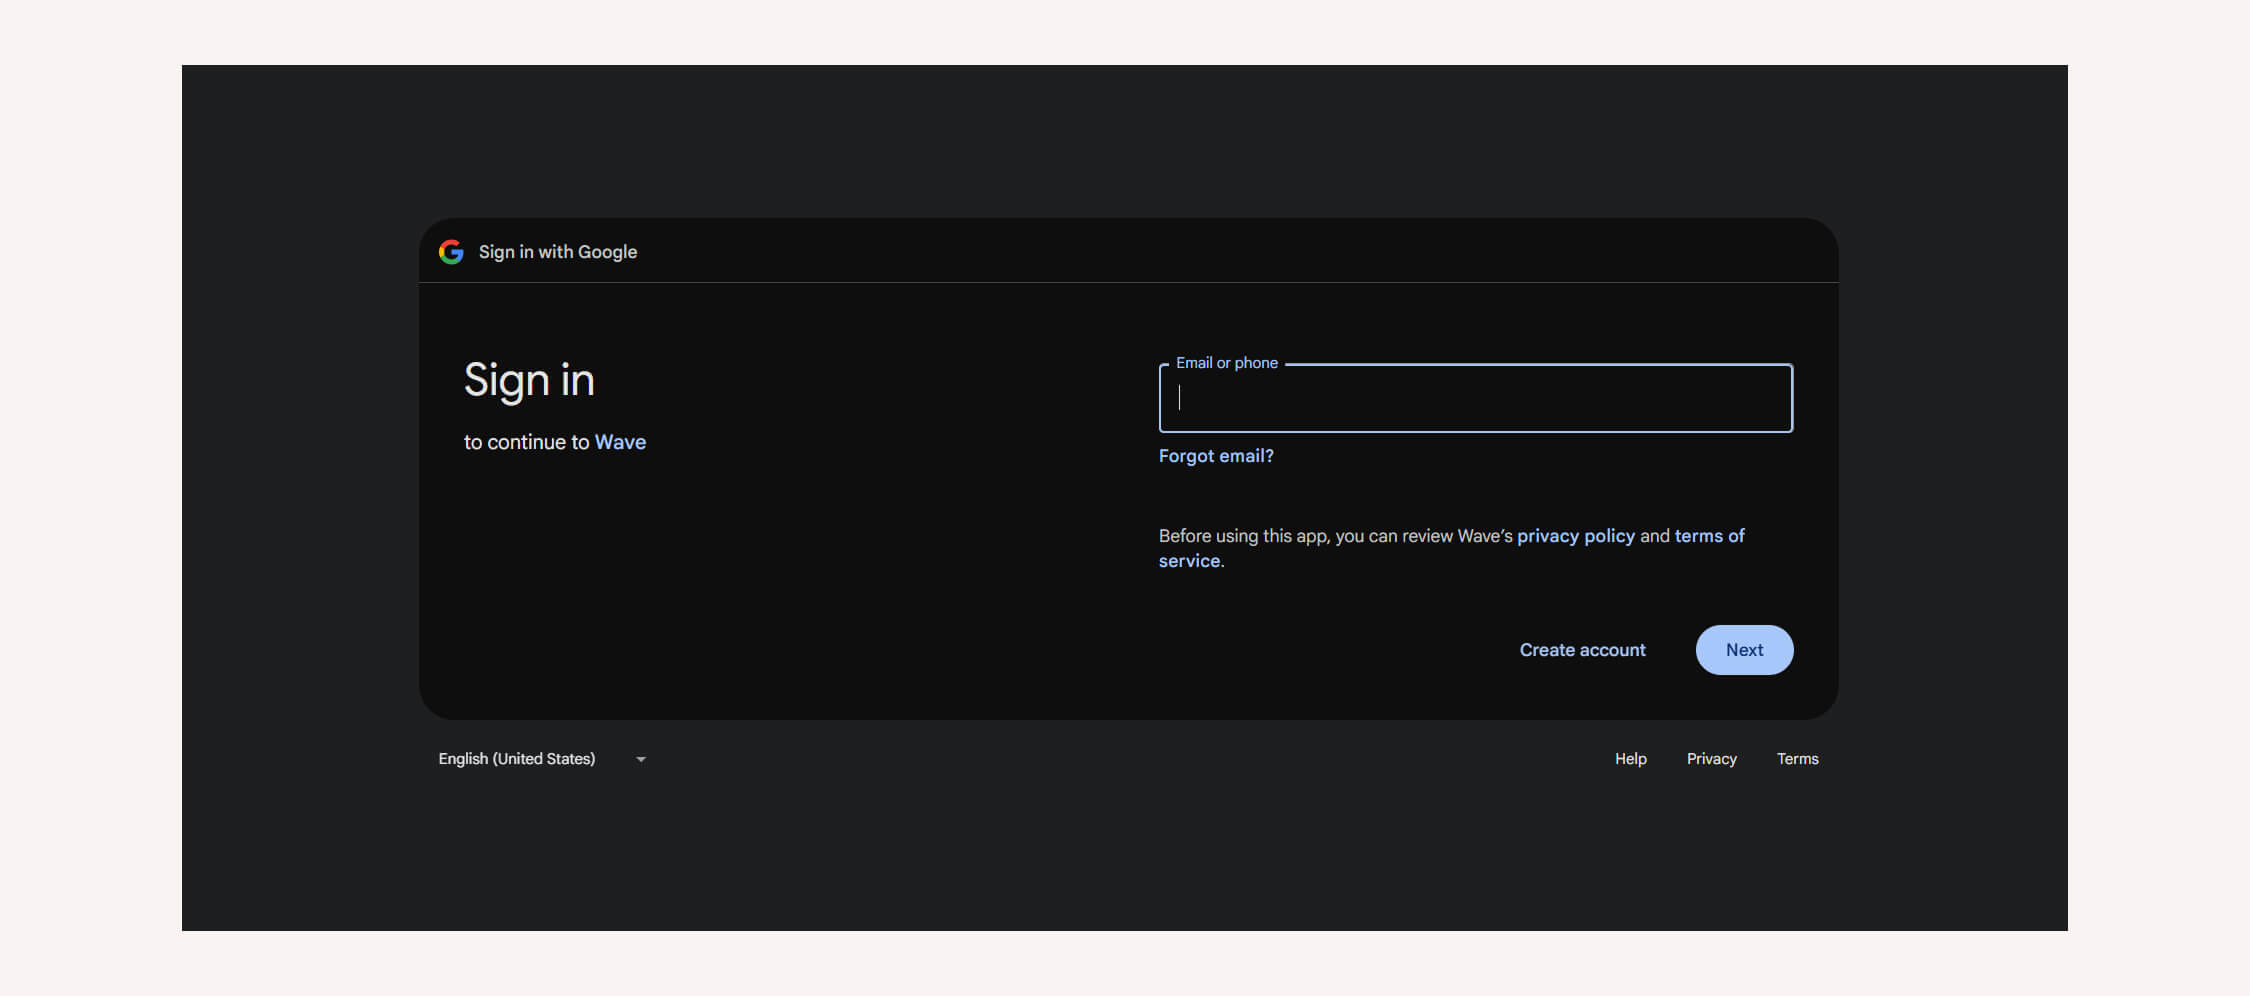Open Wave's privacy policy
The image size is (2250, 996).
click(1576, 535)
